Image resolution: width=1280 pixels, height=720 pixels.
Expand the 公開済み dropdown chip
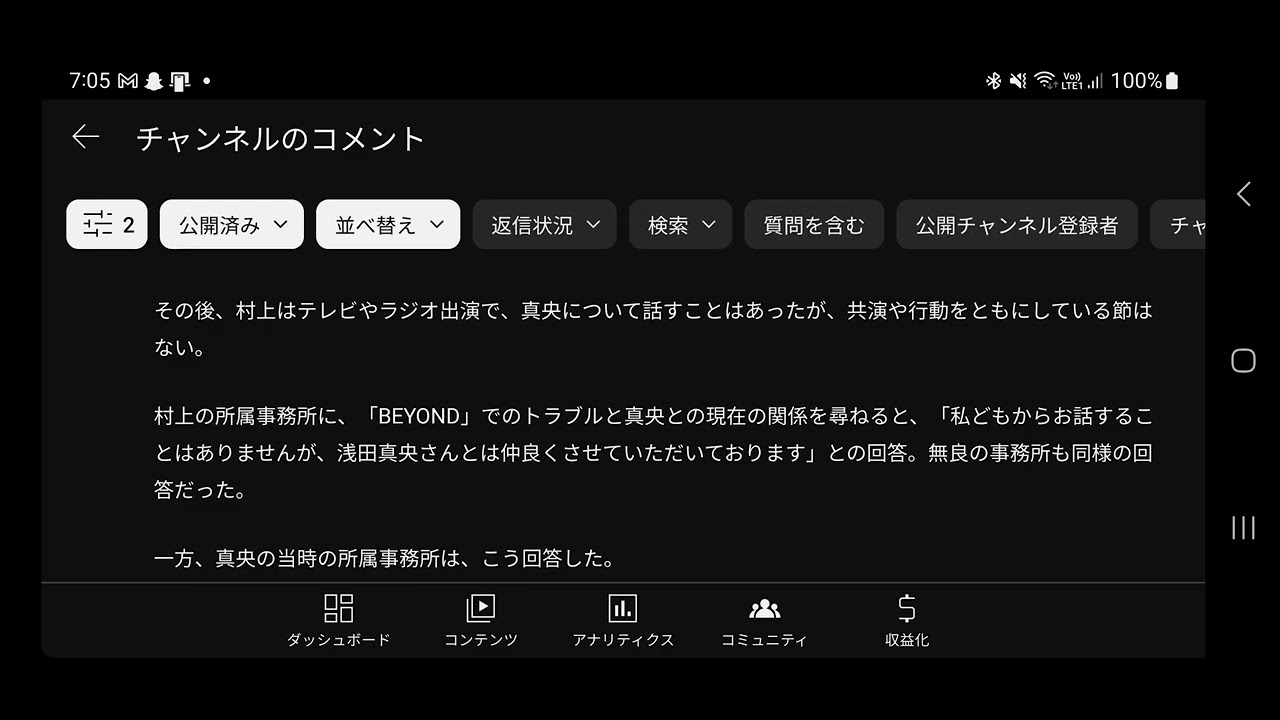pos(232,225)
